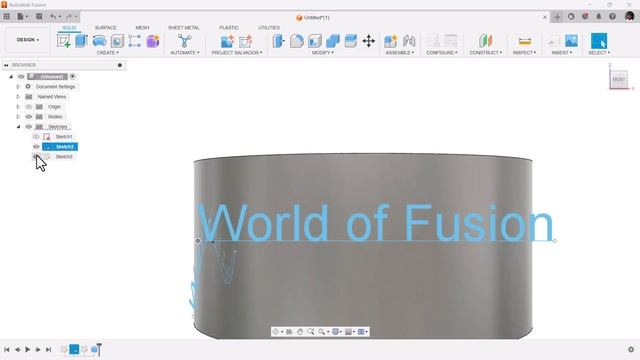Click the extrude feature in timeline
640x360 pixels.
click(94, 349)
